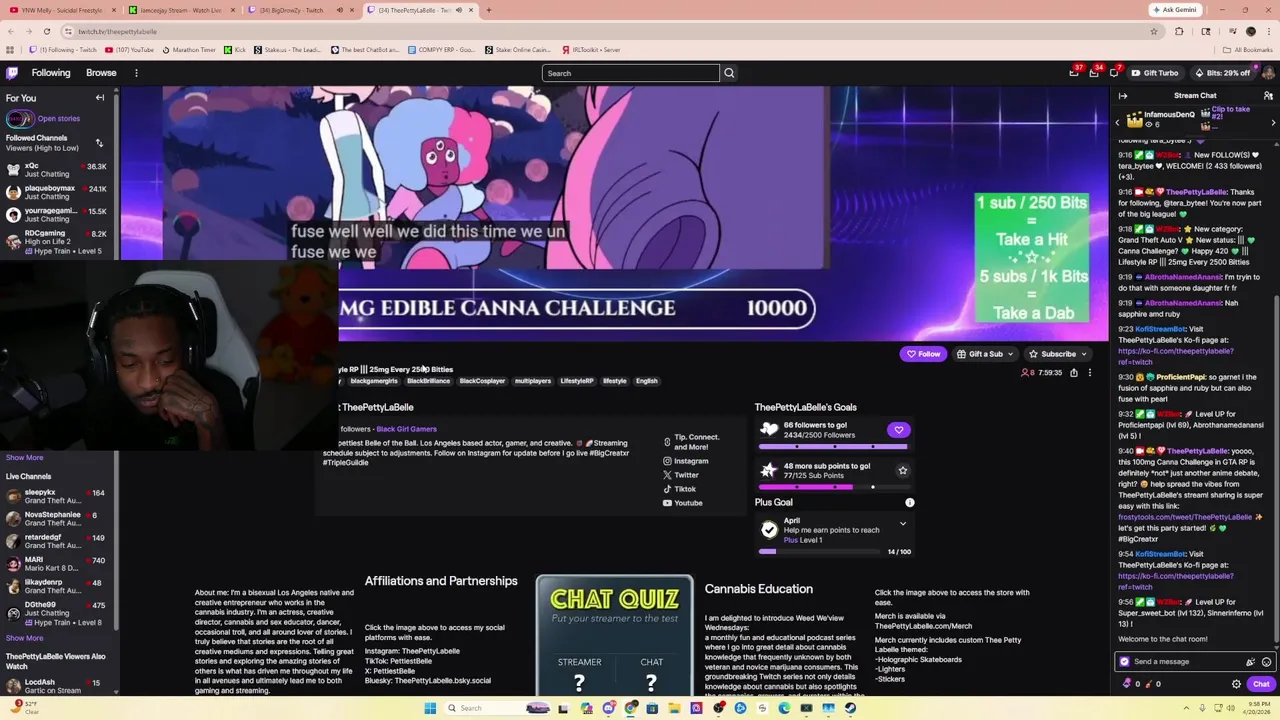Open the Subscribe dropdown
1280x720 pixels.
[x=1056, y=354]
